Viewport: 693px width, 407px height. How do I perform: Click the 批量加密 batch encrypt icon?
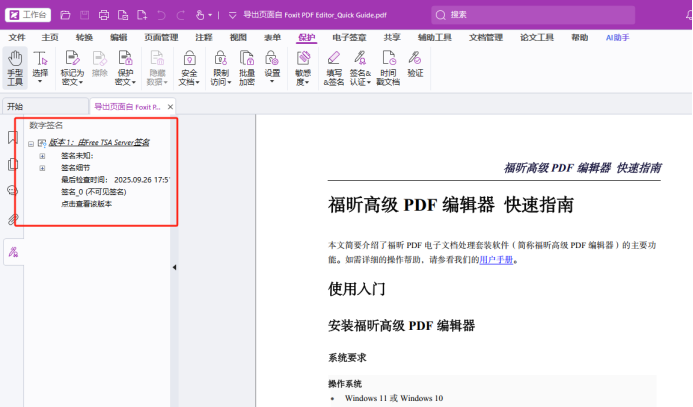(246, 66)
